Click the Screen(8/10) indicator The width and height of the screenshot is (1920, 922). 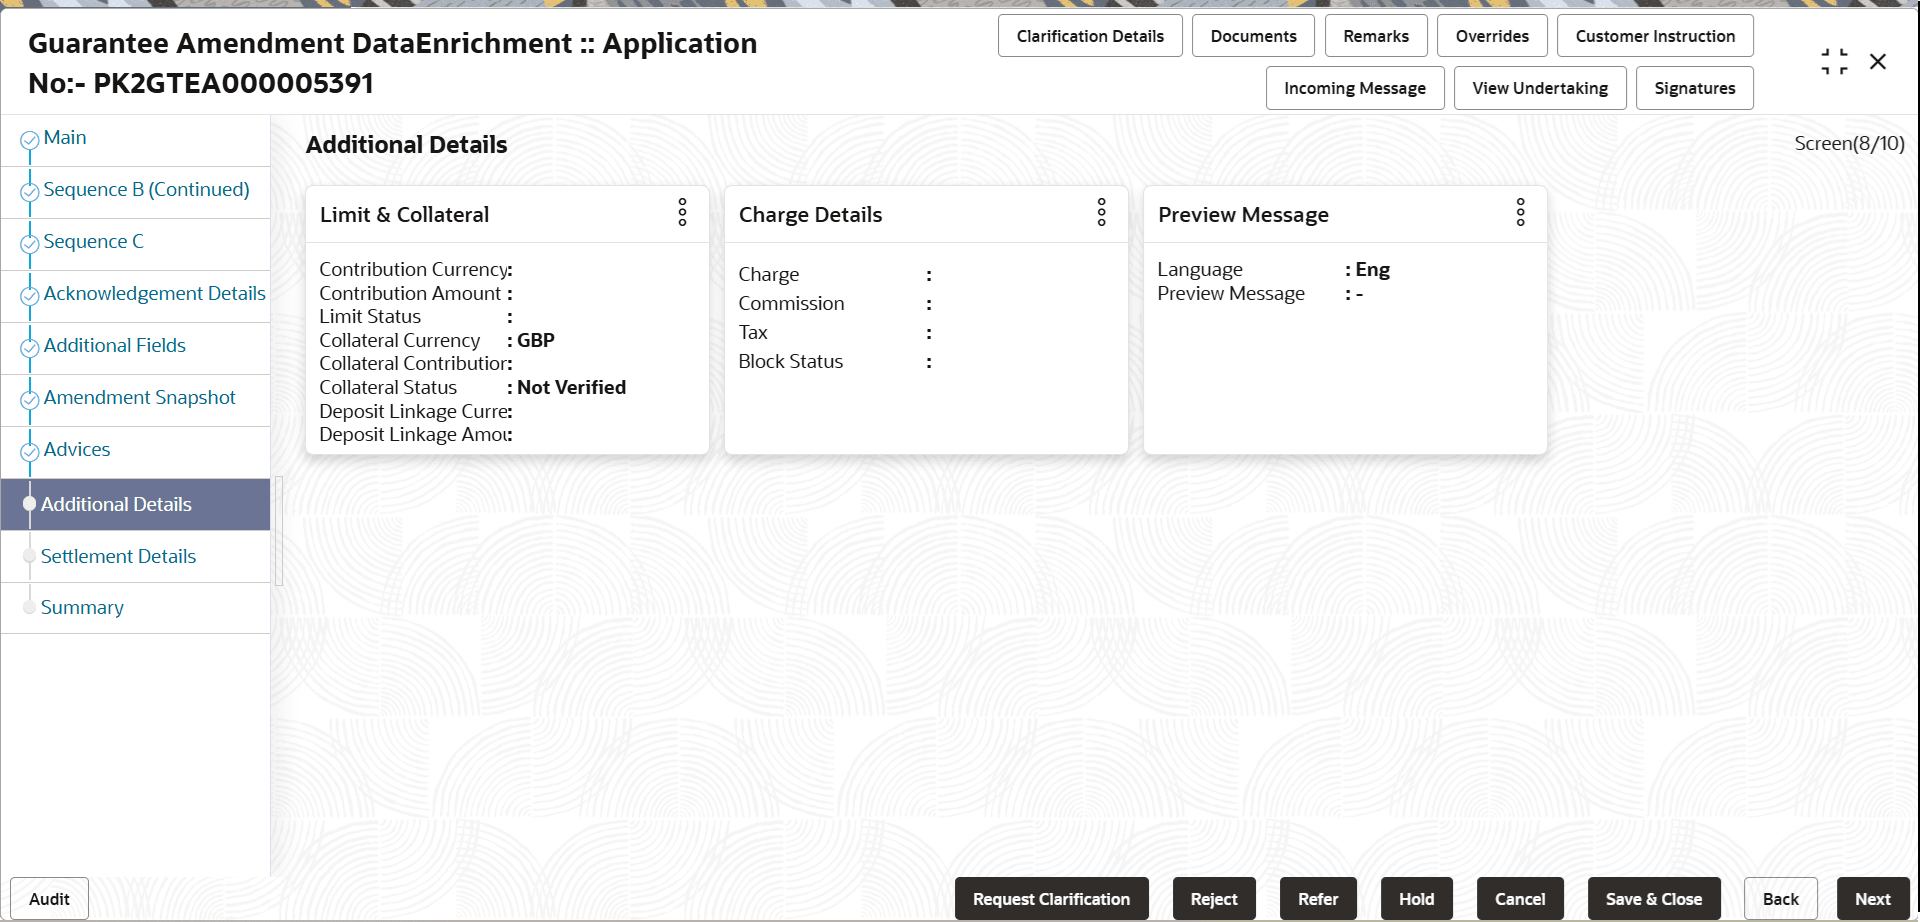1849,144
